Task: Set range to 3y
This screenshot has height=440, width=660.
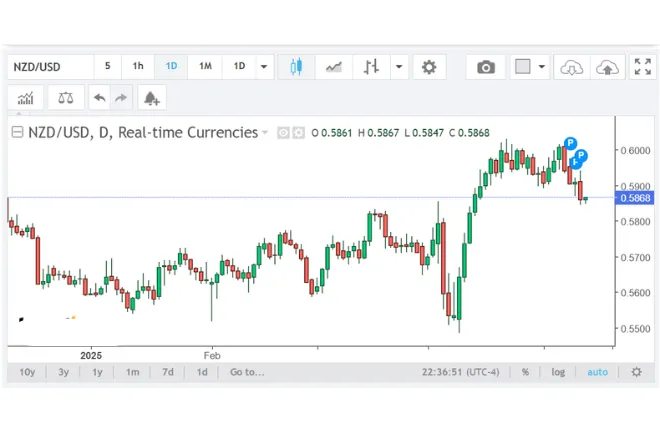Action: (64, 372)
